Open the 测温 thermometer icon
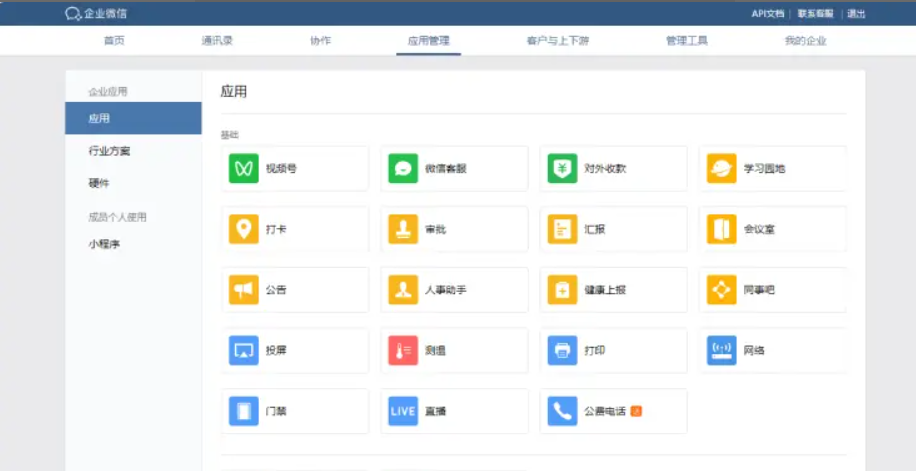Viewport: 916px width, 471px height. [x=403, y=351]
